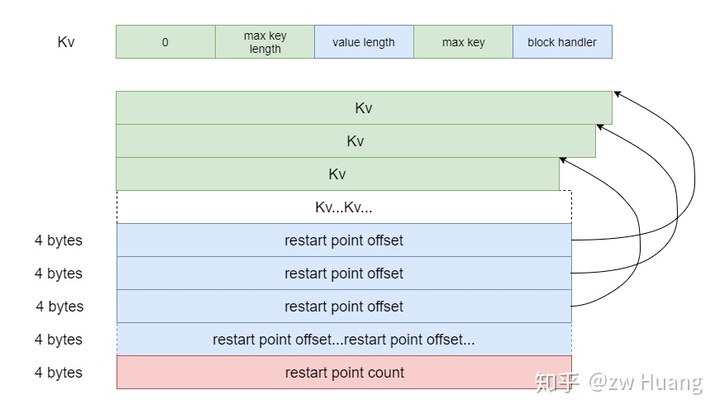Select the third single "restart point offset" row
Image resolution: width=720 pixels, height=414 pixels.
coord(344,306)
